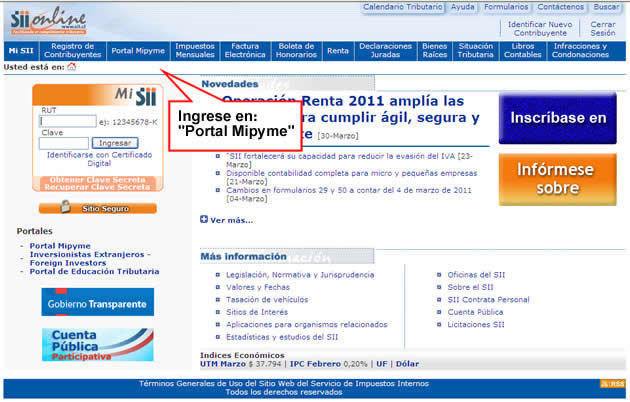Open Inversionistas Extranjeros - Foreign Investors
The image size is (630, 402).
[90, 259]
